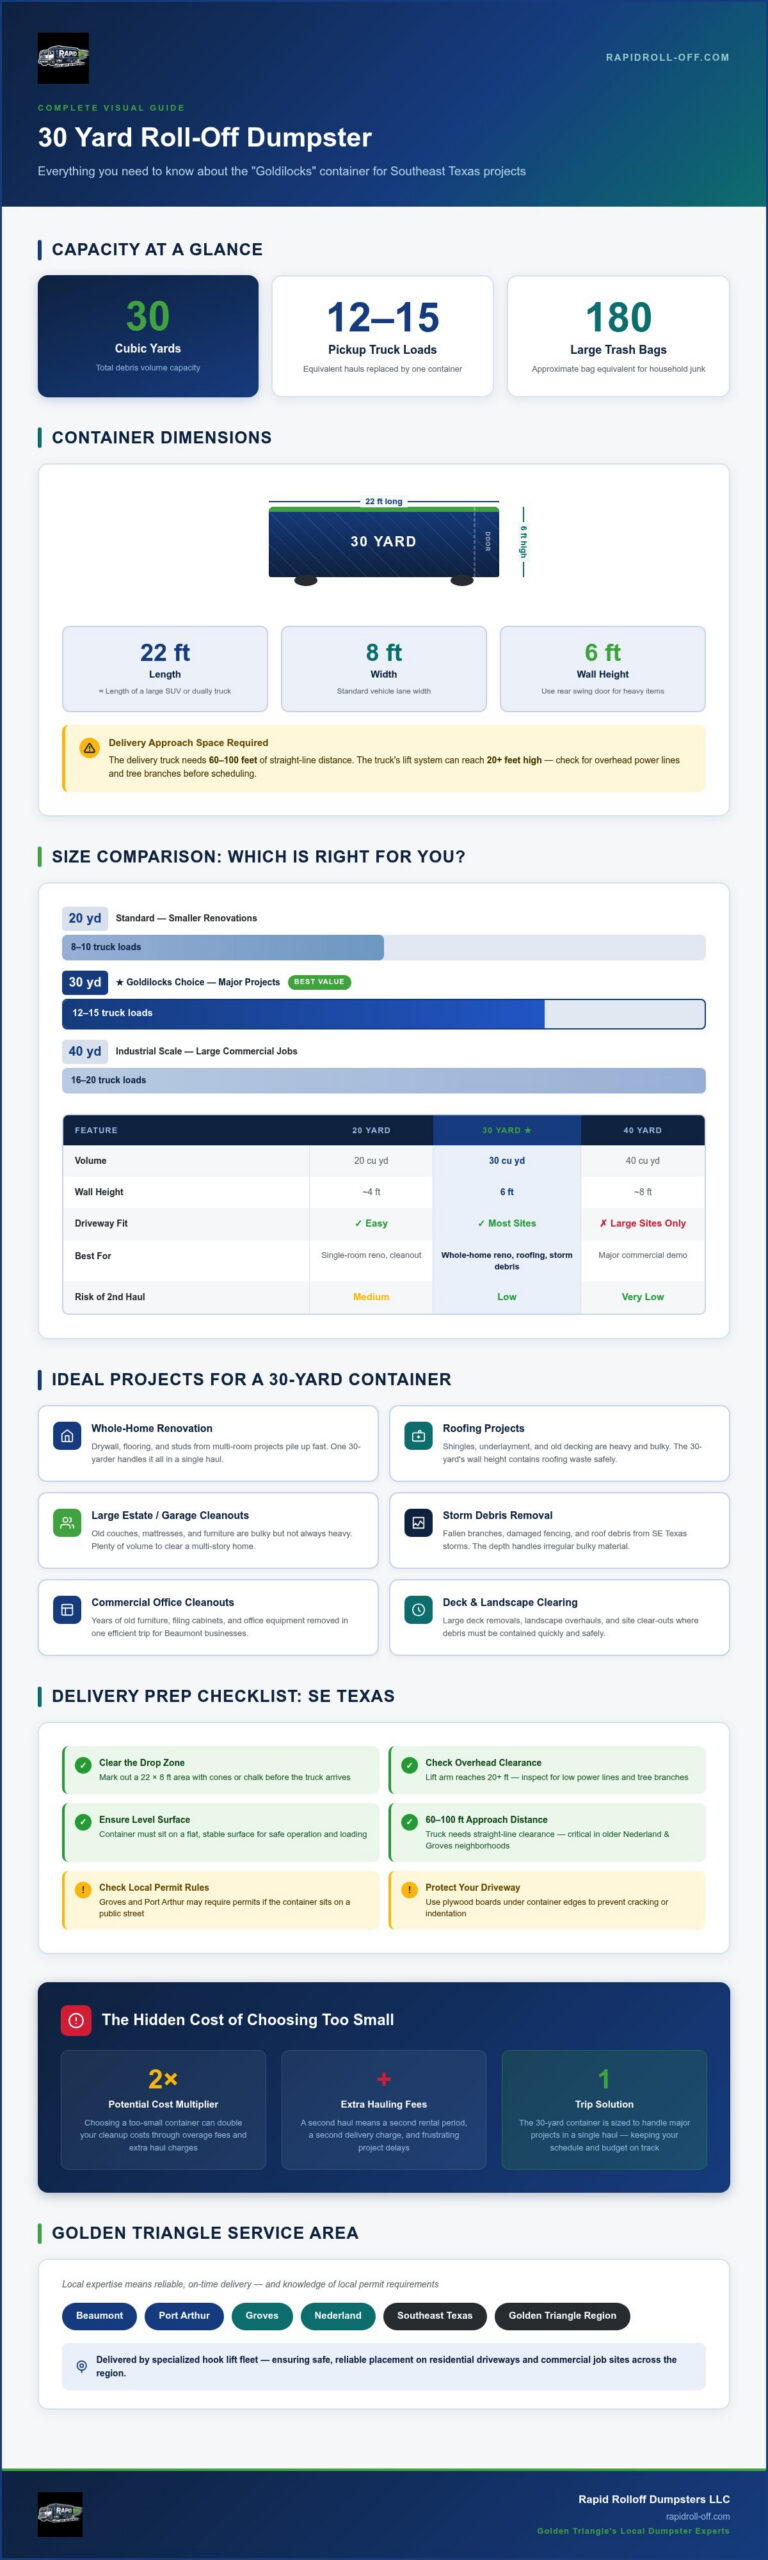The width and height of the screenshot is (768, 2560).
Task: Click the 'Medium' risk cell
Action: (371, 1297)
